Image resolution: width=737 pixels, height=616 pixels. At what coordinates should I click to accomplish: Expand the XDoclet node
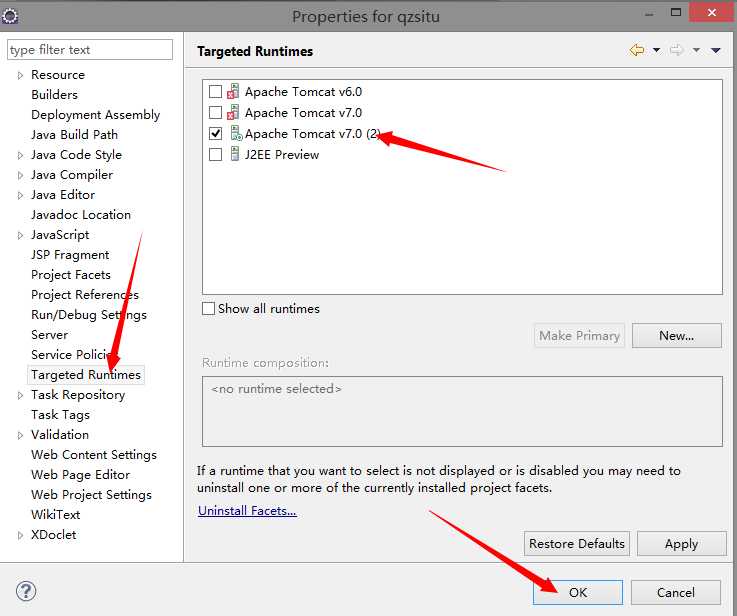point(20,535)
